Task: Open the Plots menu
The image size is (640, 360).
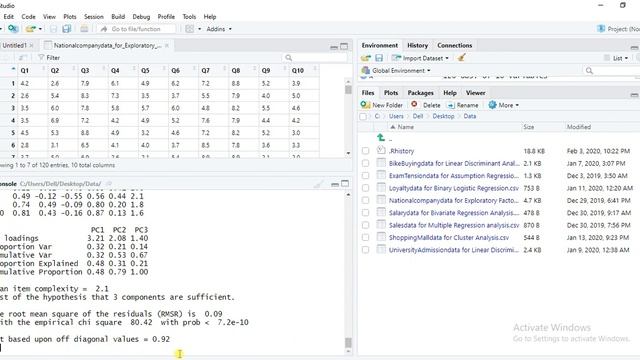Action: [70, 17]
